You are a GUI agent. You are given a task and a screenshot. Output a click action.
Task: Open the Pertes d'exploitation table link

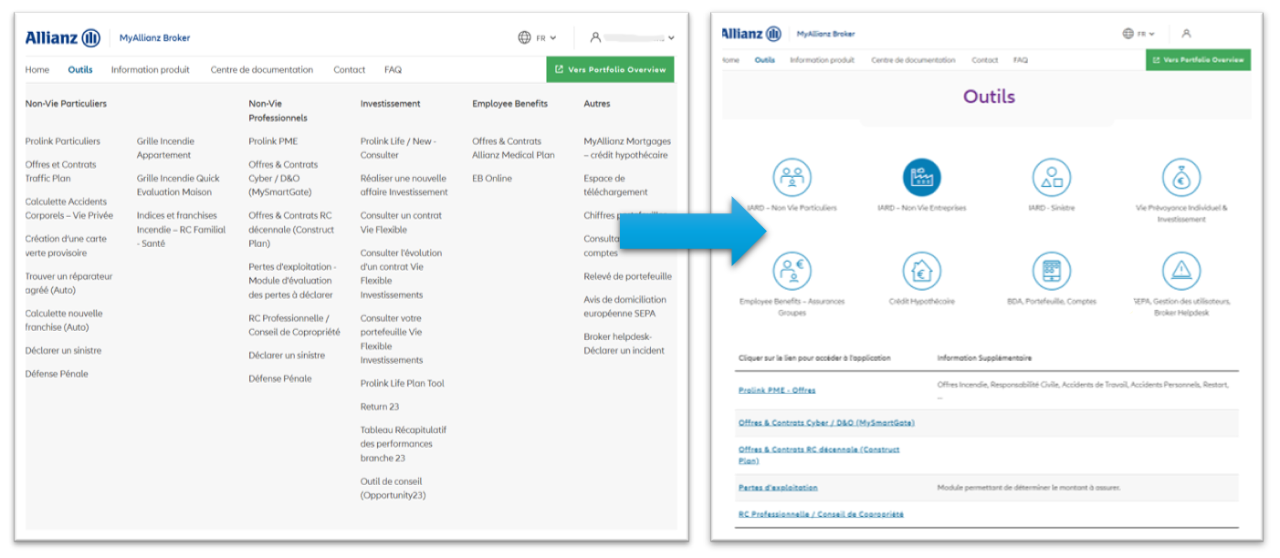(x=778, y=488)
